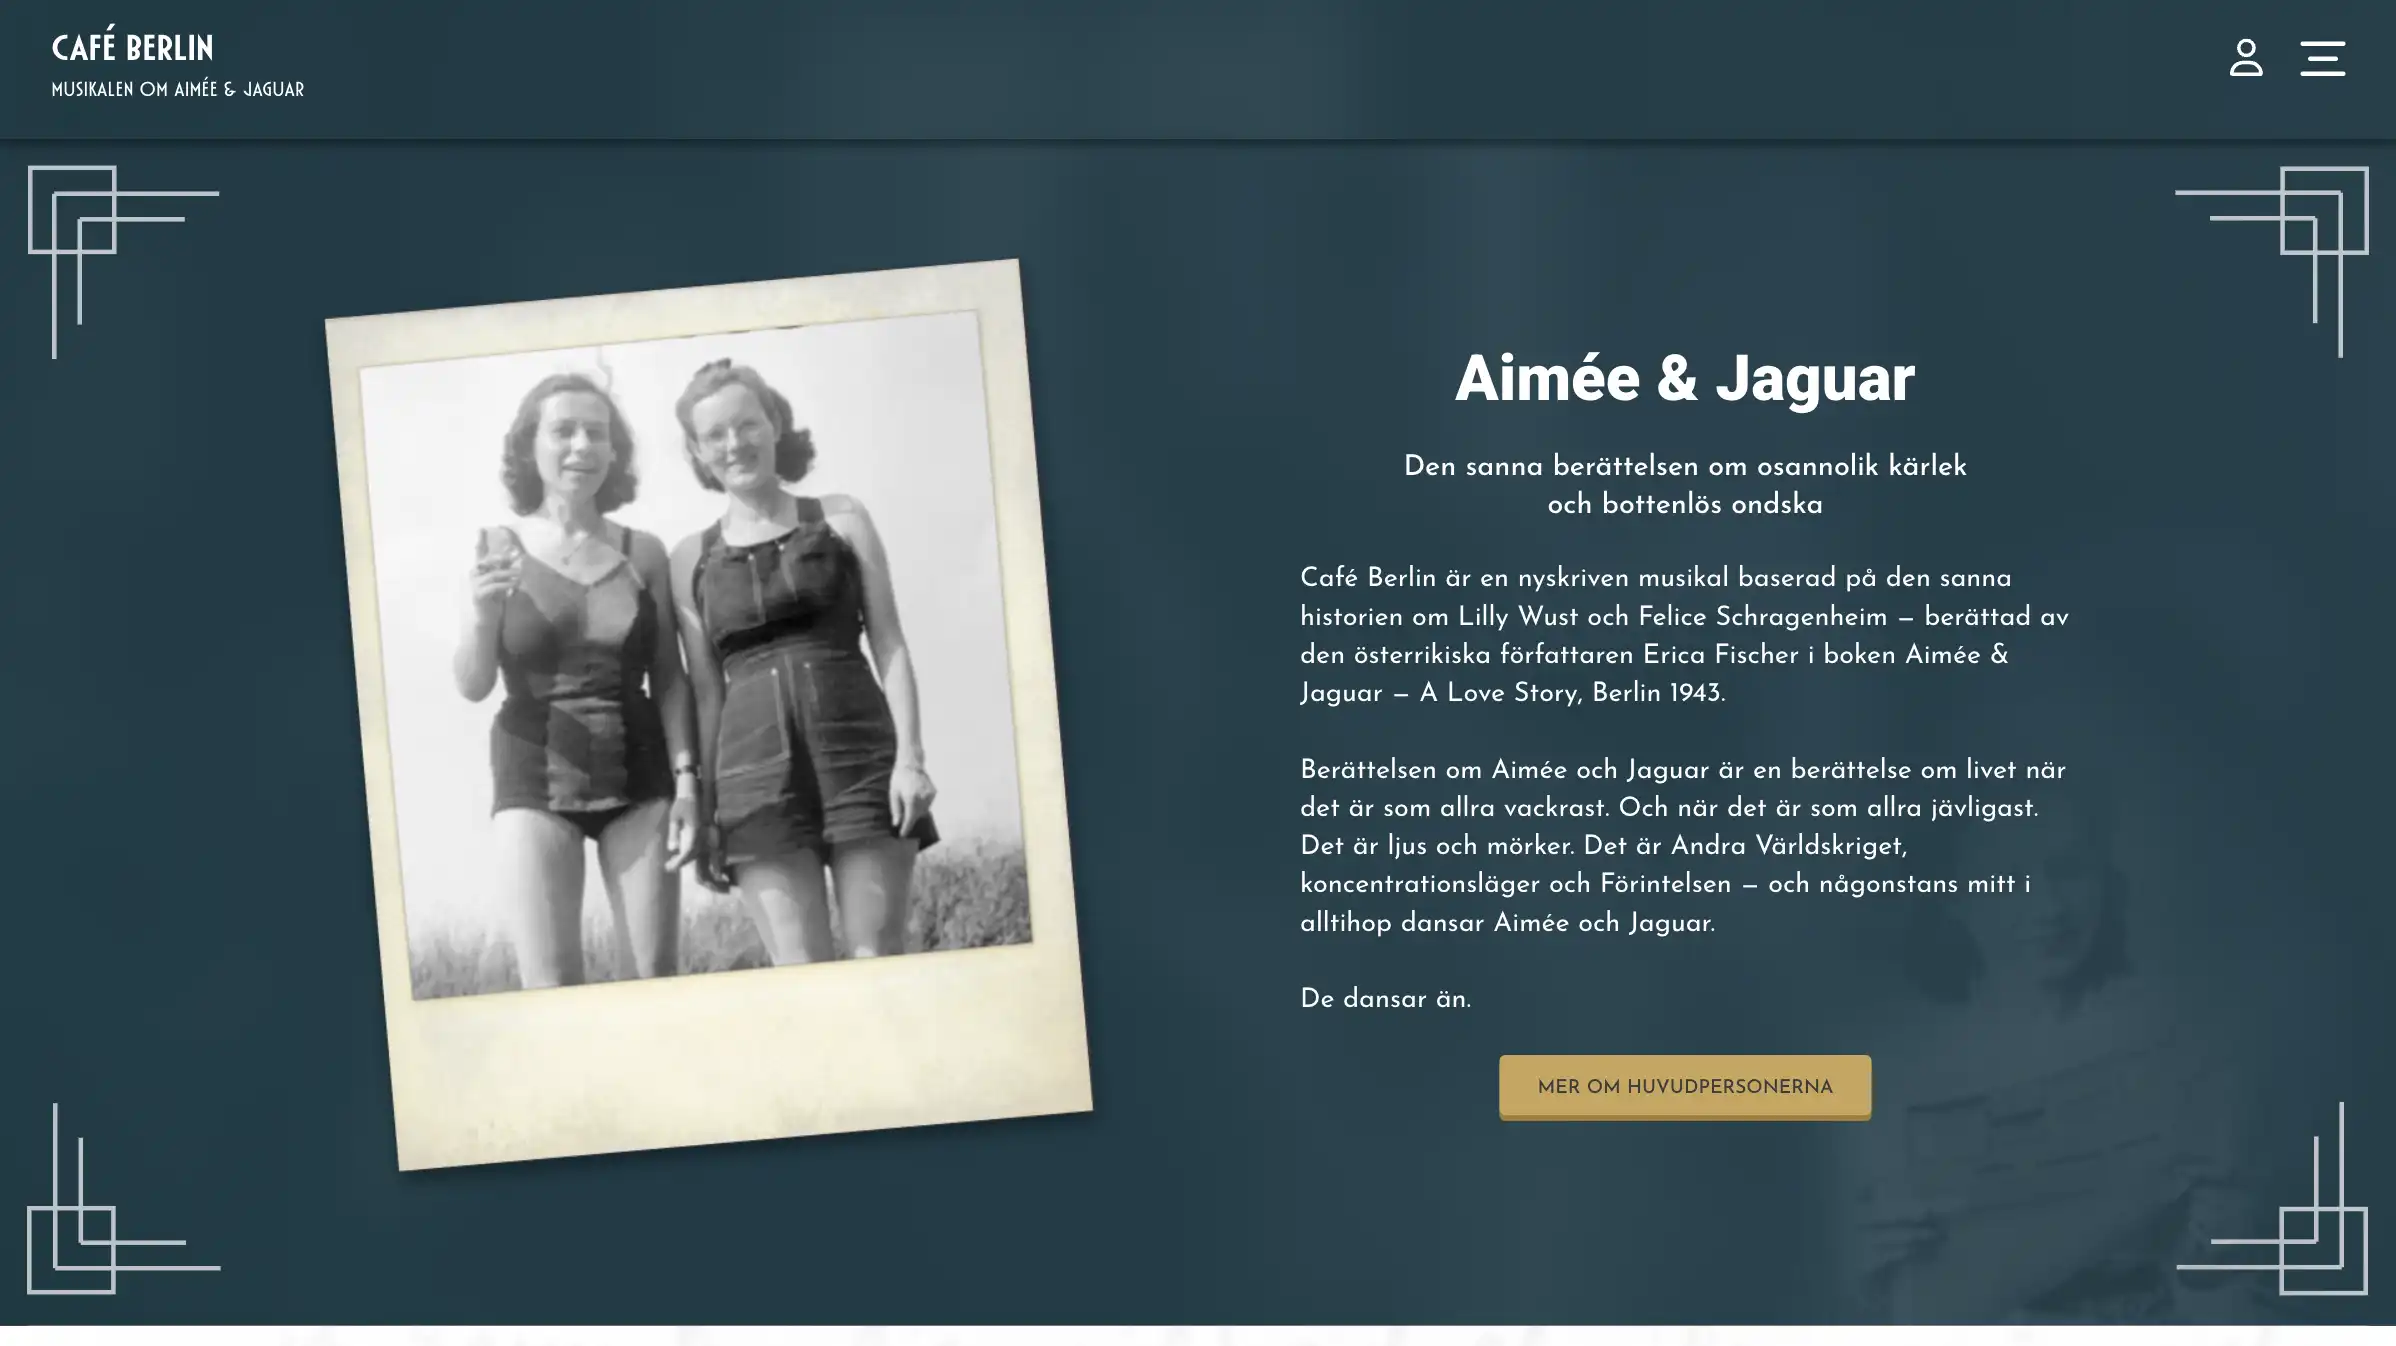Screen dimensions: 2396x1346
Task: Click the white section strip at the page bottom
Action: [1198, 1336]
